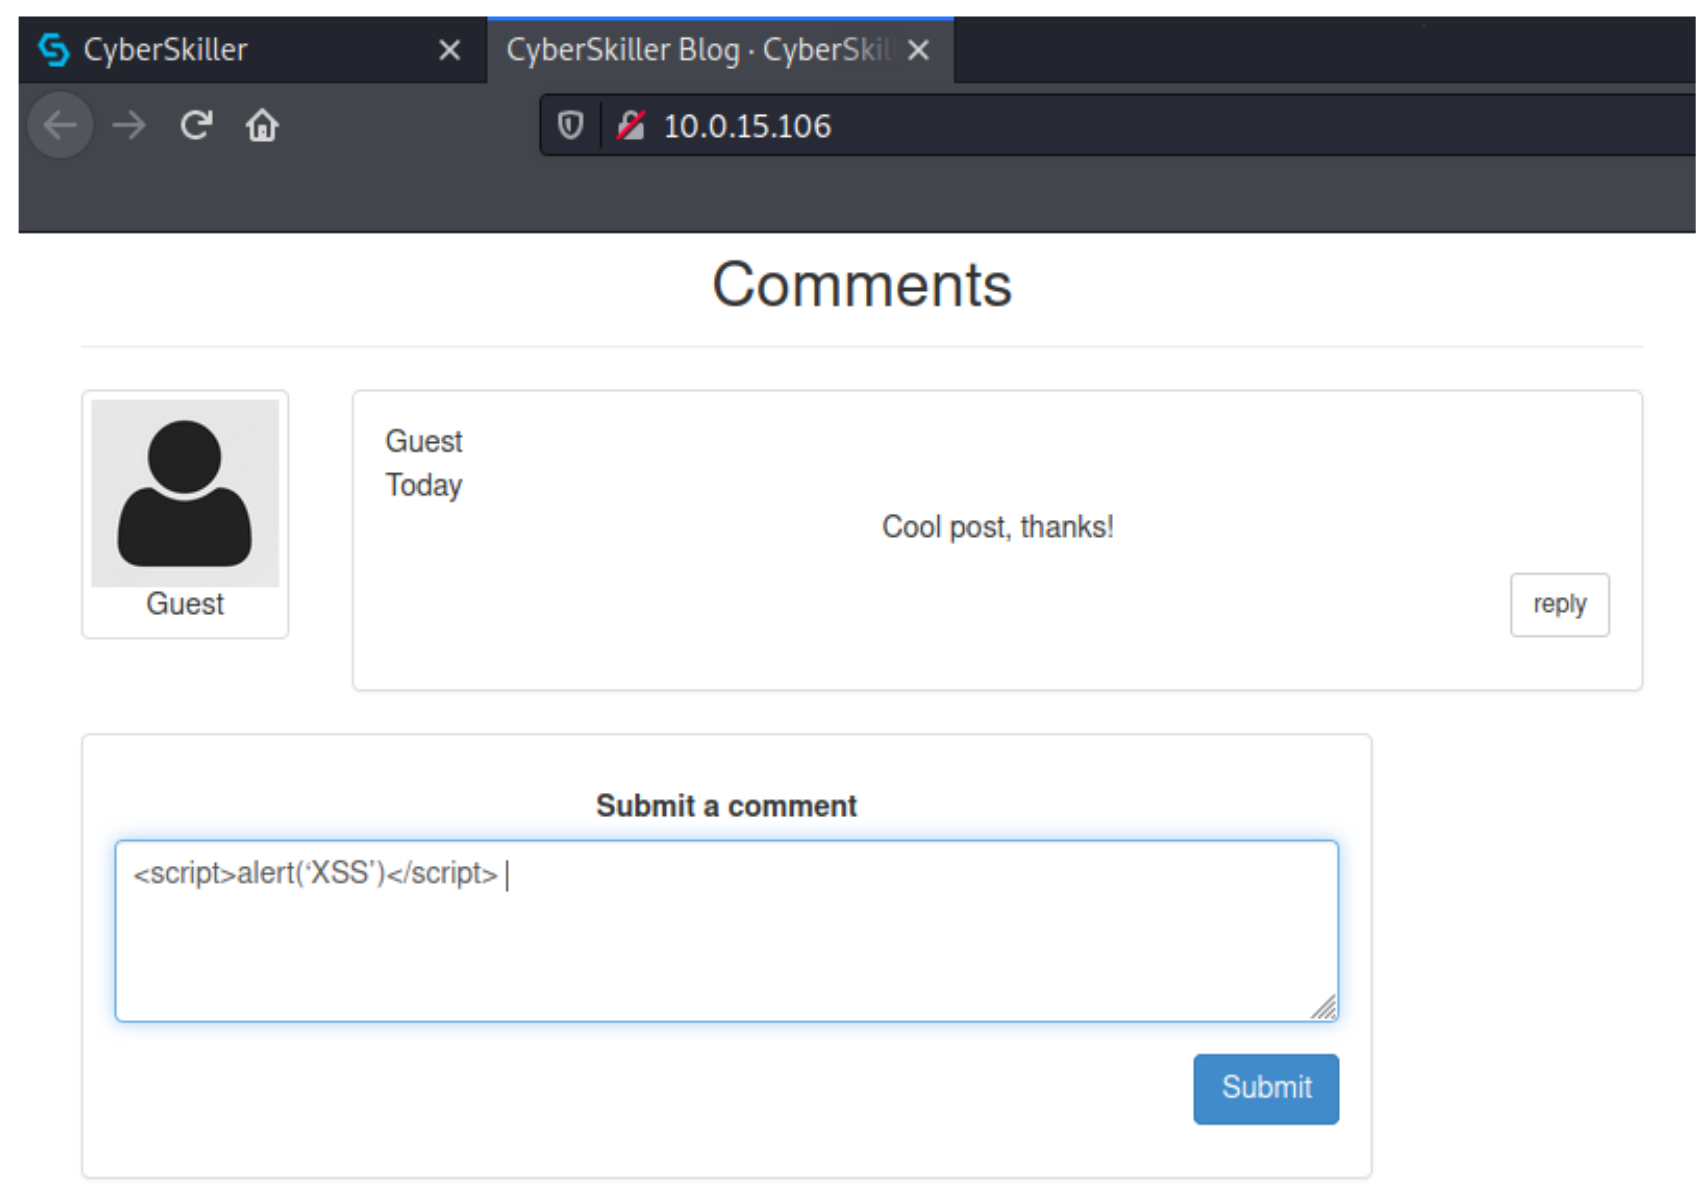Click the browser back arrow button
The image size is (1708, 1194).
pyautogui.click(x=61, y=126)
